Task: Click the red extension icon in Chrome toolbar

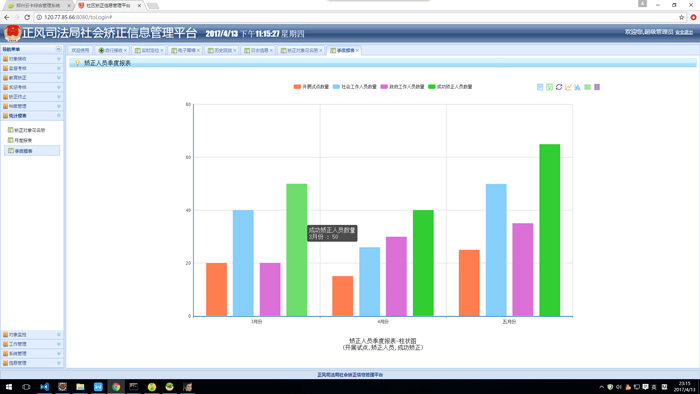Action: pyautogui.click(x=693, y=17)
